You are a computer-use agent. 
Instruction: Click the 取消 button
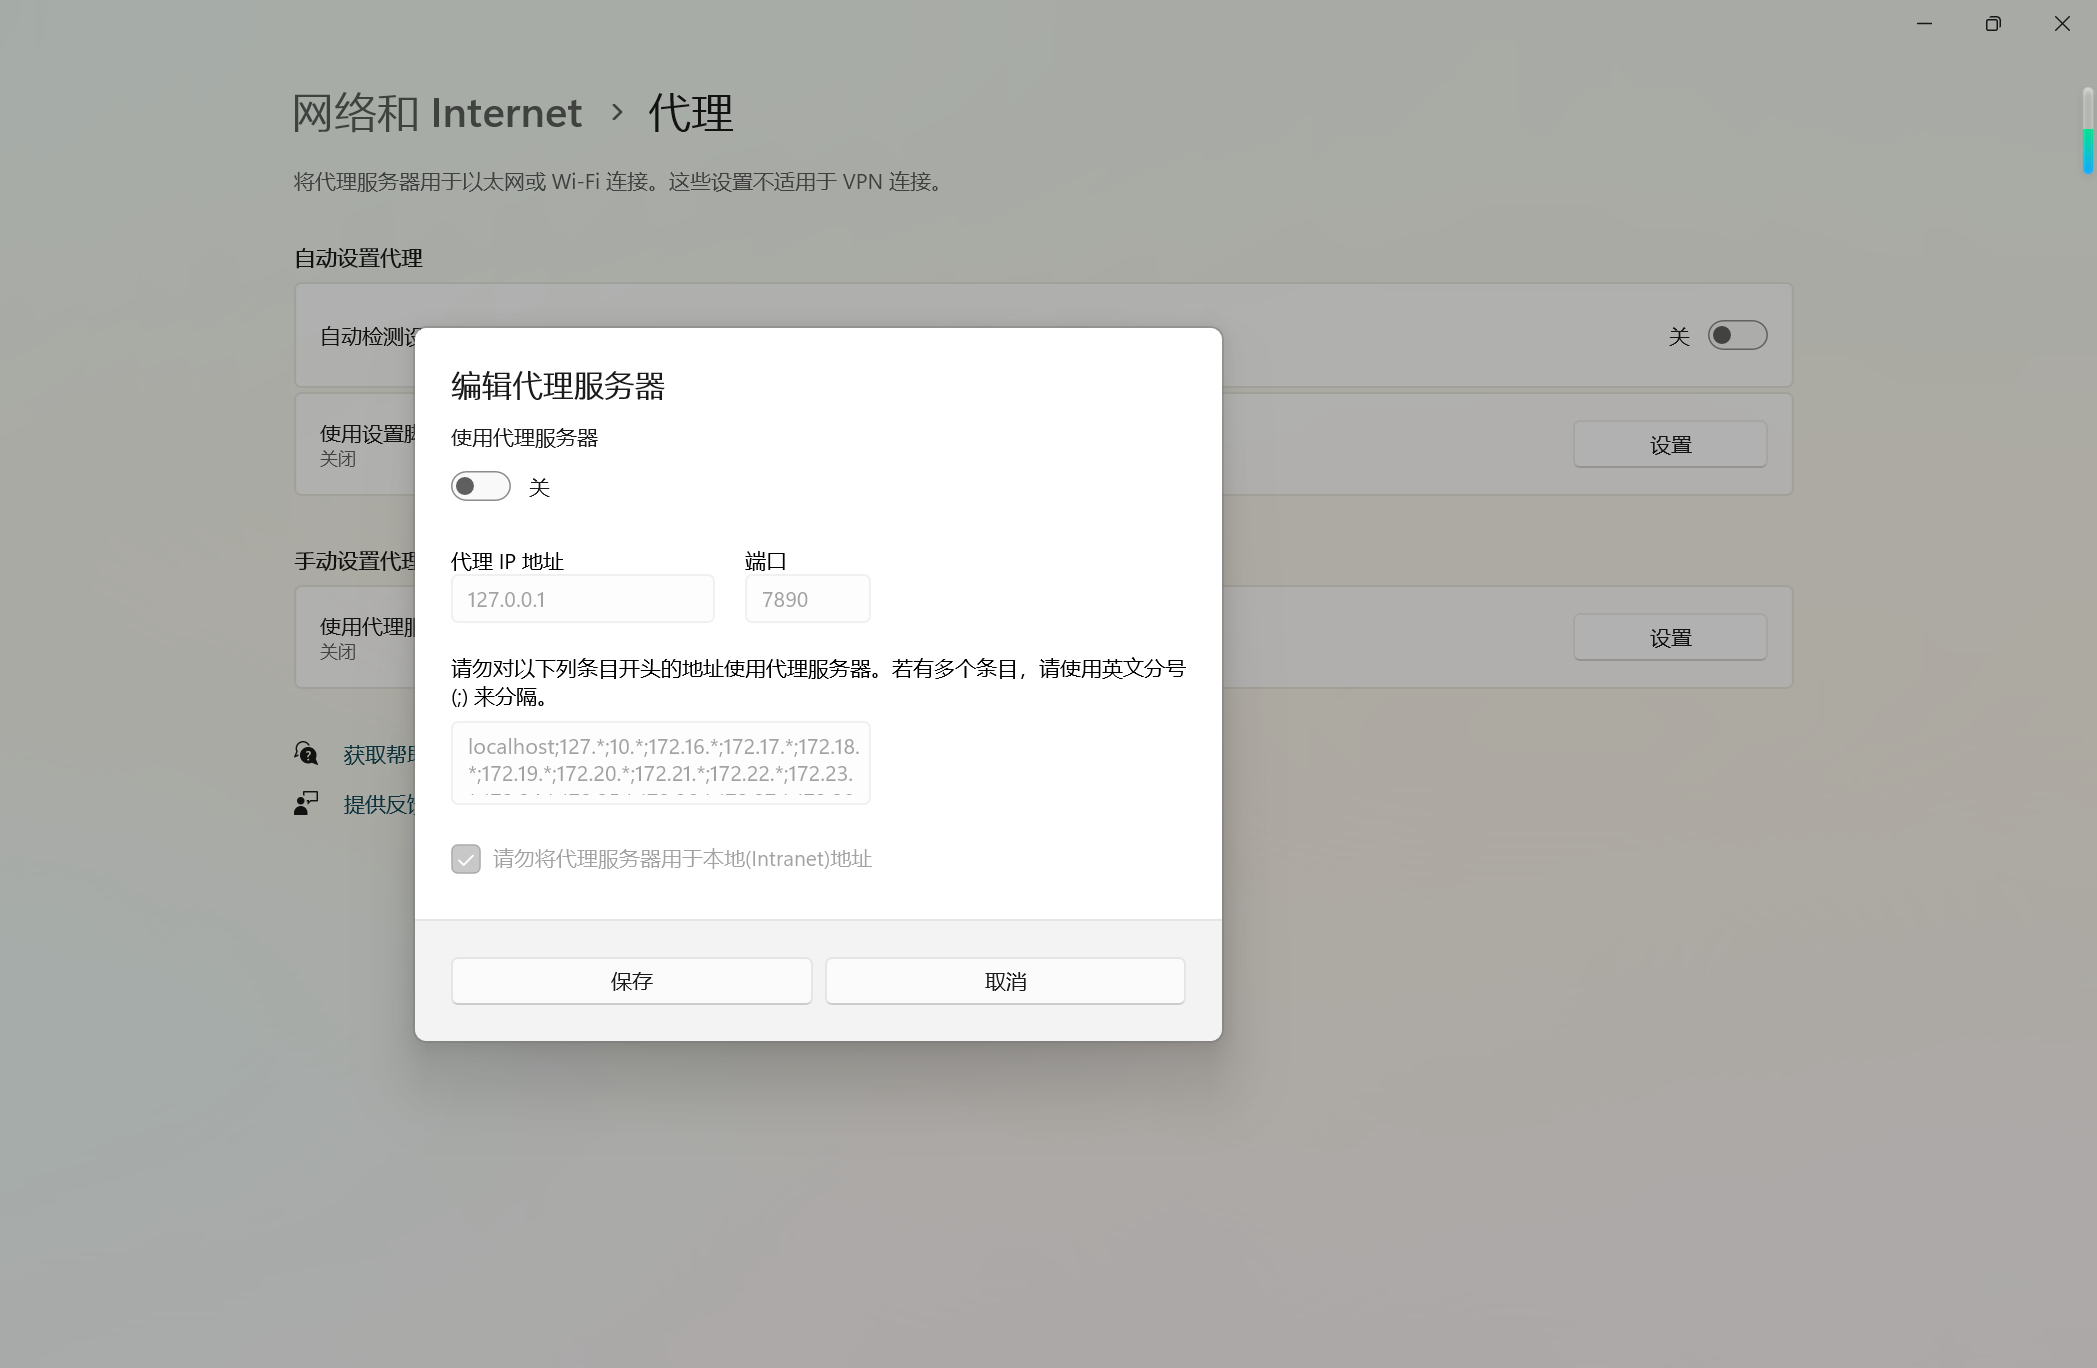pyautogui.click(x=1005, y=981)
